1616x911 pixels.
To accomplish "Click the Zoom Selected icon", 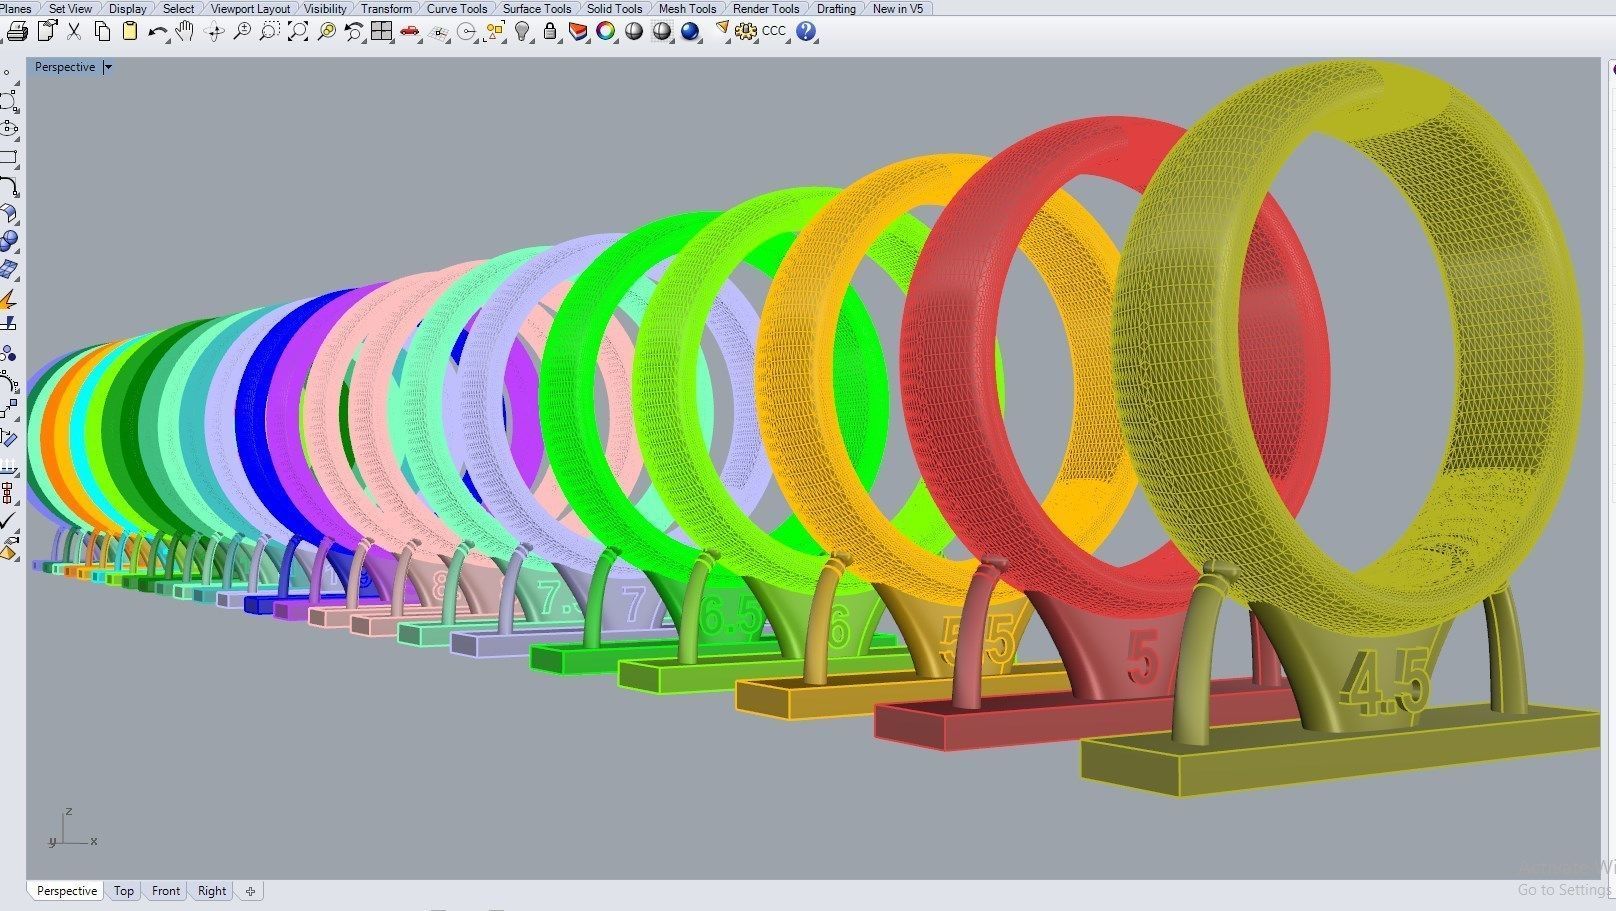I will point(326,32).
